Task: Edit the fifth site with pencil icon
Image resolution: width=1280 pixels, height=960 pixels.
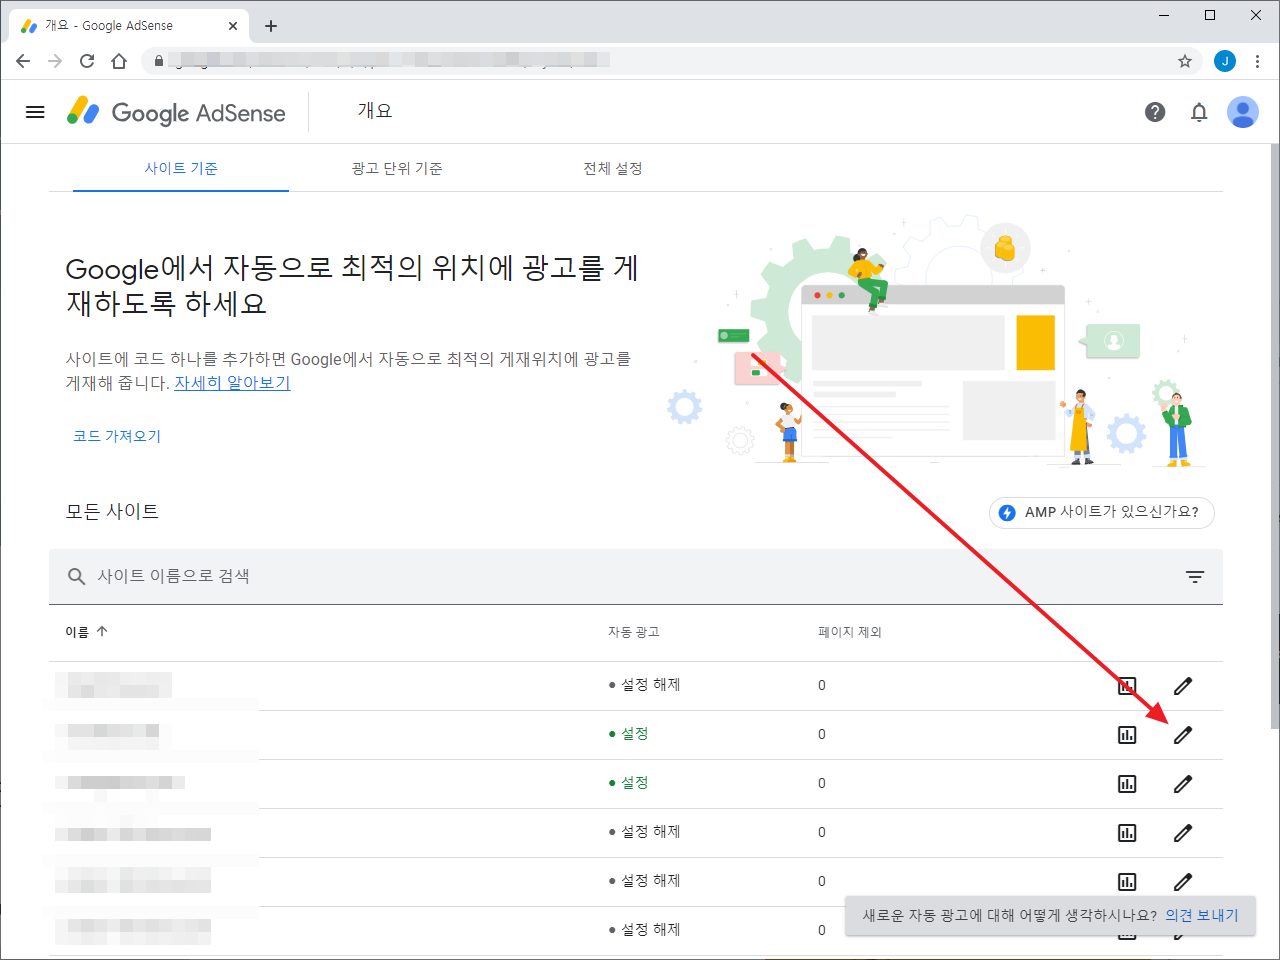Action: 1183,882
